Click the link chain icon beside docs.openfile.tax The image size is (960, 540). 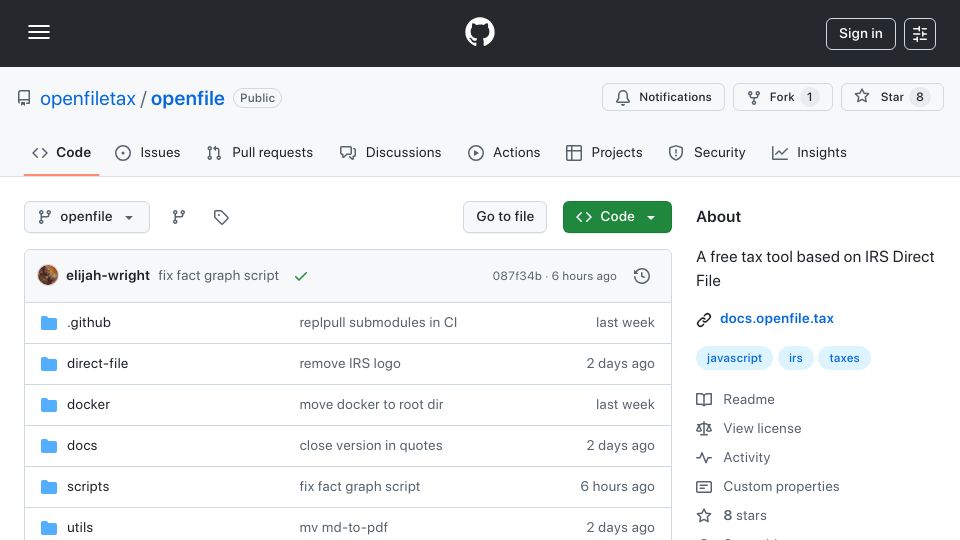pos(703,320)
